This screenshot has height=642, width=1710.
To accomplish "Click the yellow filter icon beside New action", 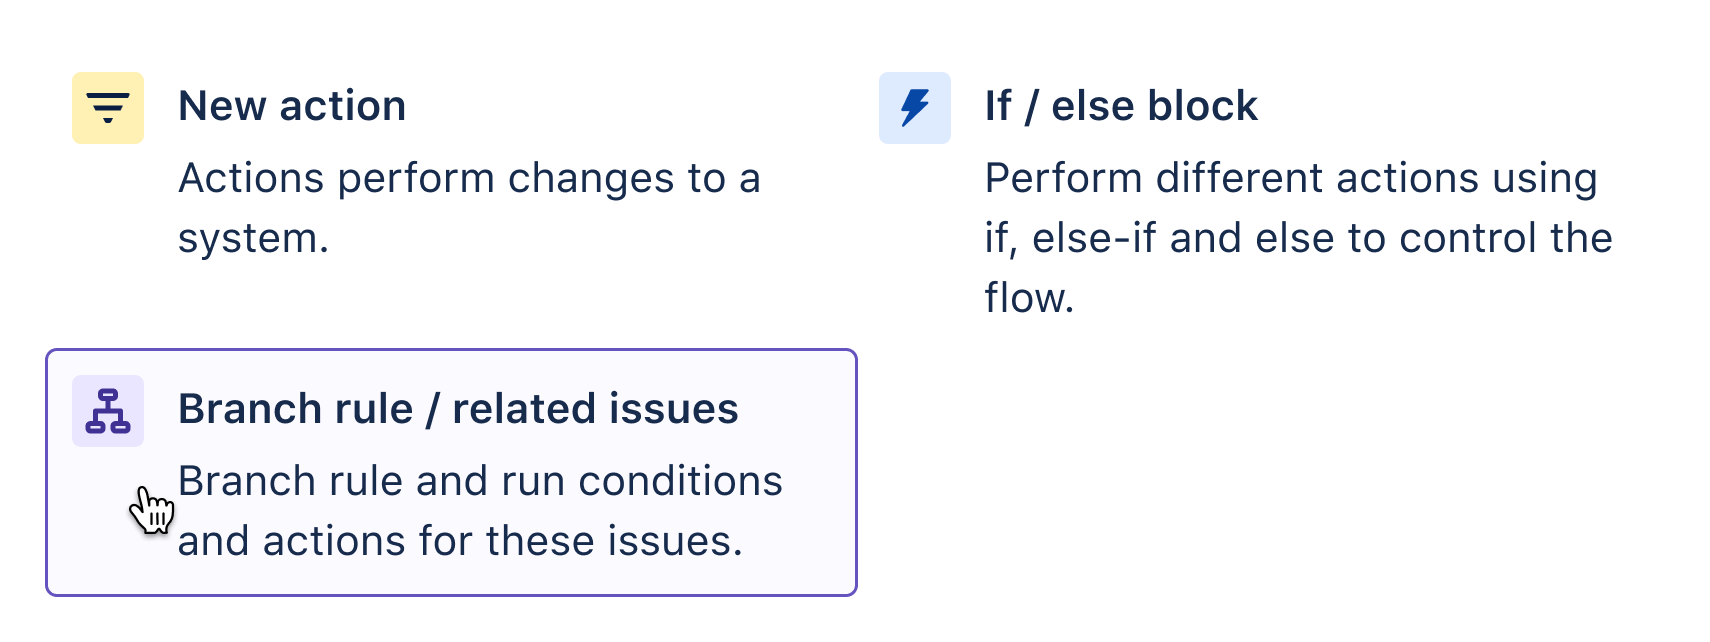I will [107, 108].
